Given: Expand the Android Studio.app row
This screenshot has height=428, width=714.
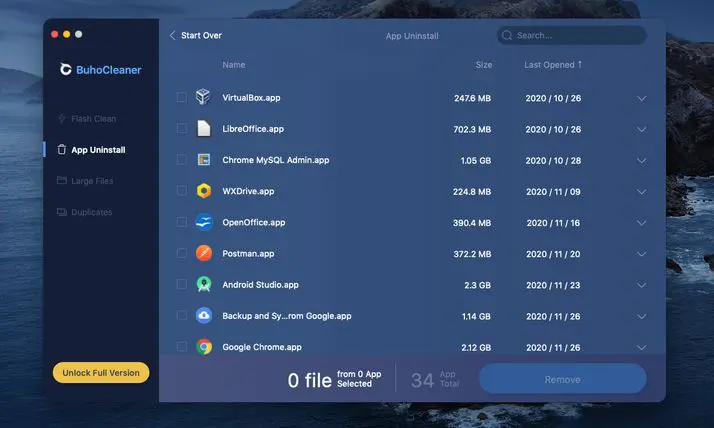Looking at the screenshot, I should (642, 285).
